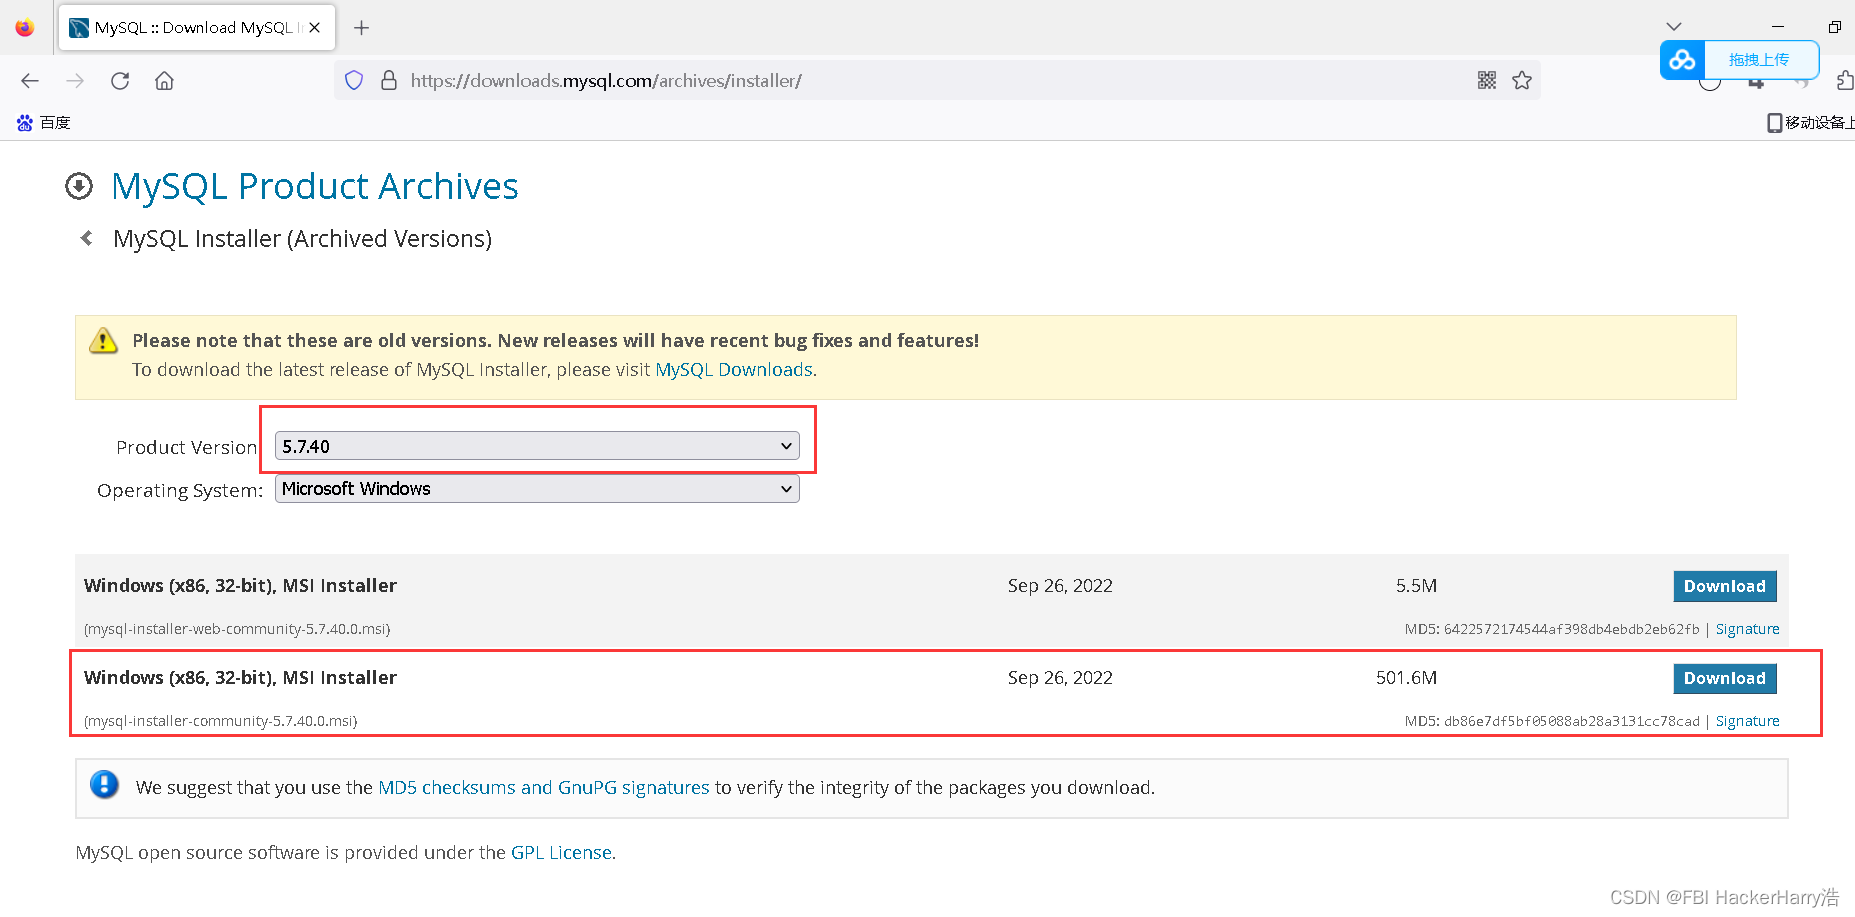The width and height of the screenshot is (1855, 917).
Task: Open the QR code icon in address bar
Action: [1487, 80]
